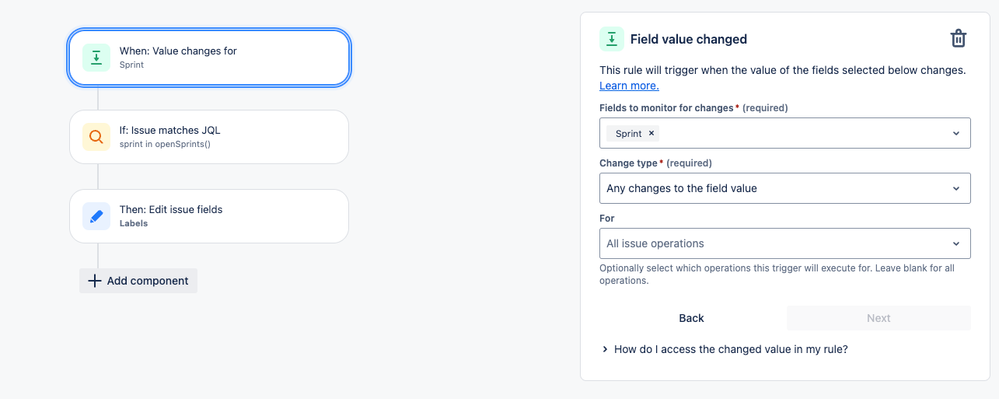The width and height of the screenshot is (999, 399).
Task: Open the Change type dropdown
Action: click(785, 188)
